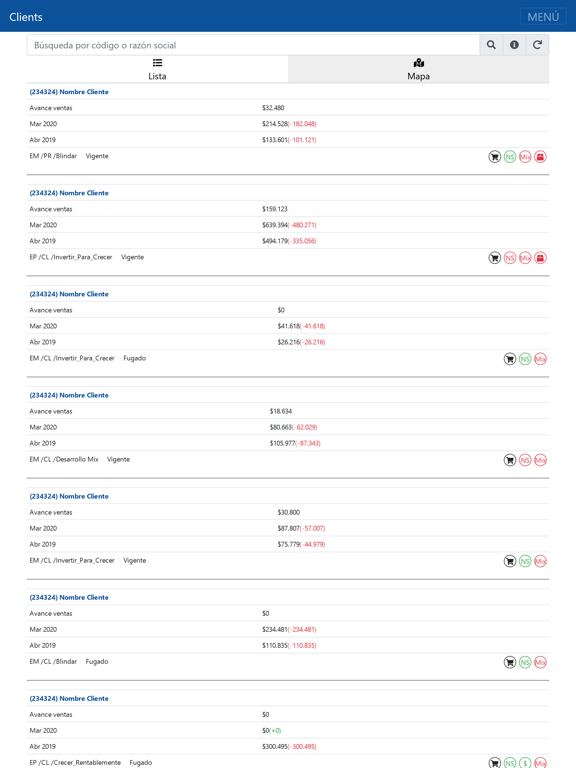Click the search magnifier icon
This screenshot has width=576, height=768.
[x=491, y=45]
